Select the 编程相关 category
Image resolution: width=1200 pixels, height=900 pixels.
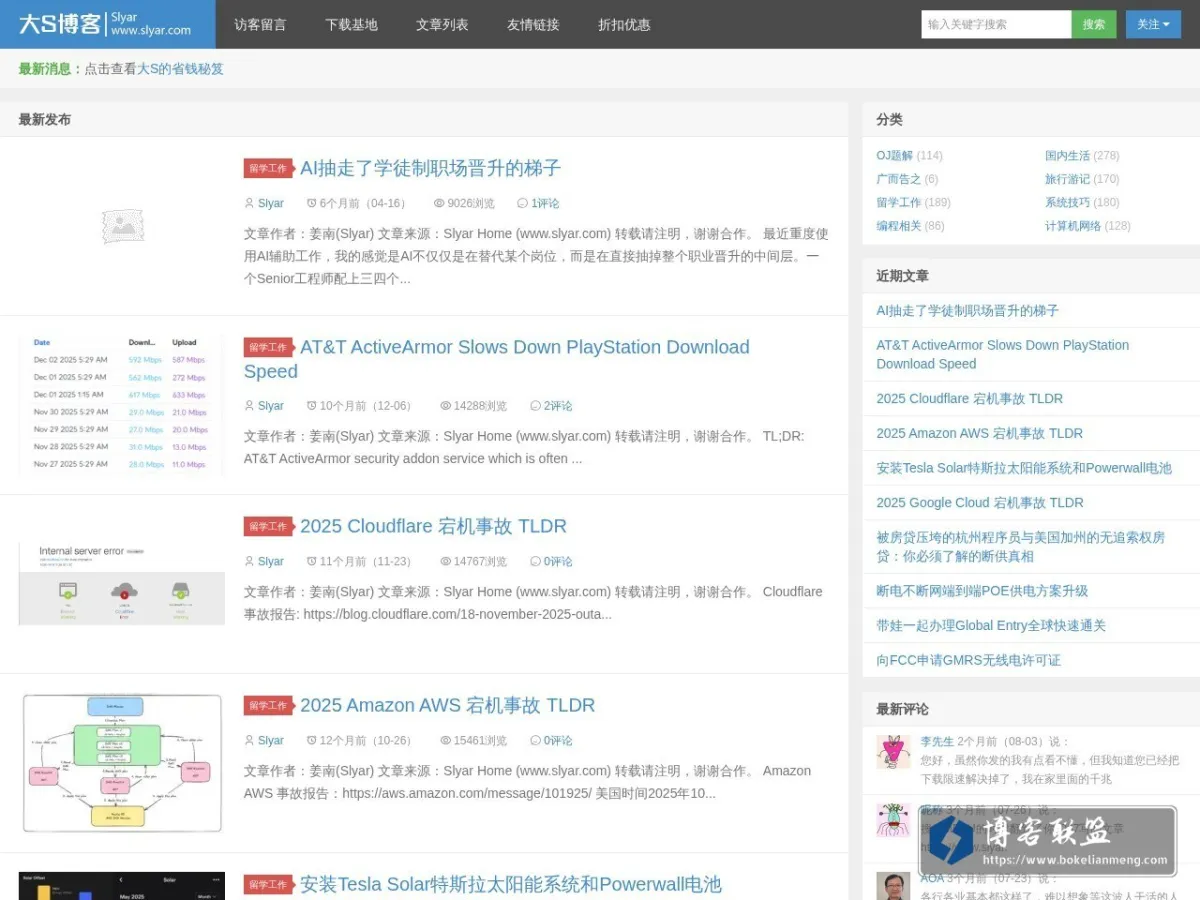(898, 226)
